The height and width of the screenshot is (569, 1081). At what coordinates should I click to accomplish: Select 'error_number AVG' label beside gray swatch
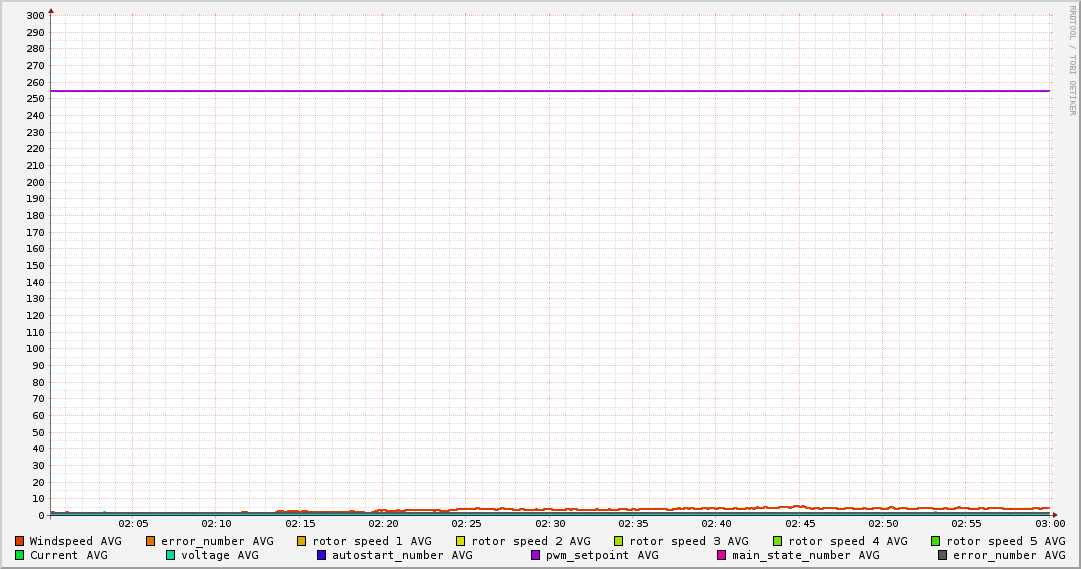pyautogui.click(x=1009, y=555)
